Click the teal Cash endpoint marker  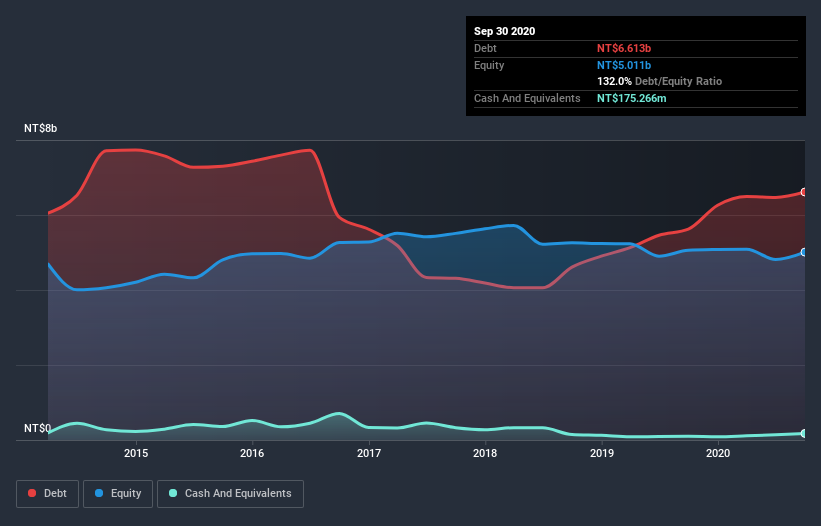pyautogui.click(x=804, y=433)
